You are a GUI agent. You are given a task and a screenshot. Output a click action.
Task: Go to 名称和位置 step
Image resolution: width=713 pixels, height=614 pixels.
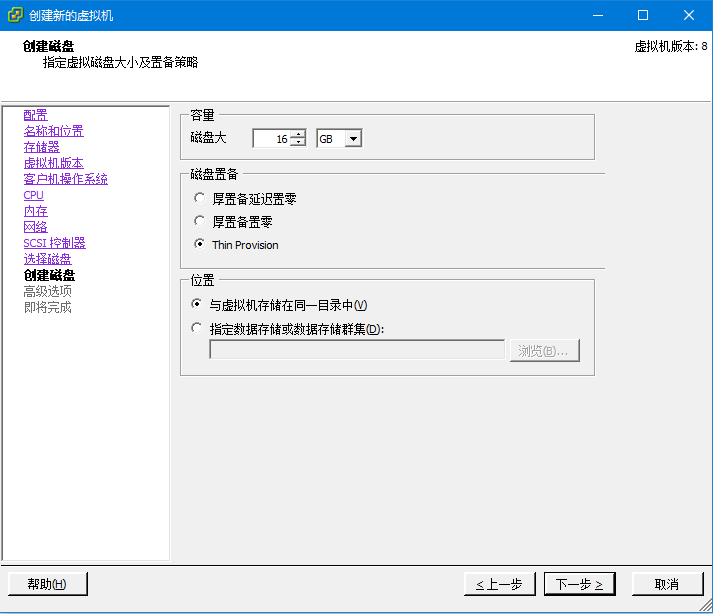point(53,131)
